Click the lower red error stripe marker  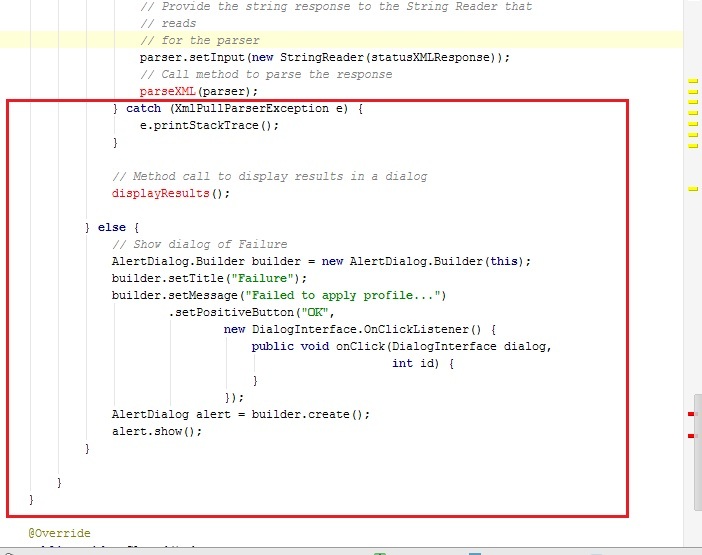[690, 436]
